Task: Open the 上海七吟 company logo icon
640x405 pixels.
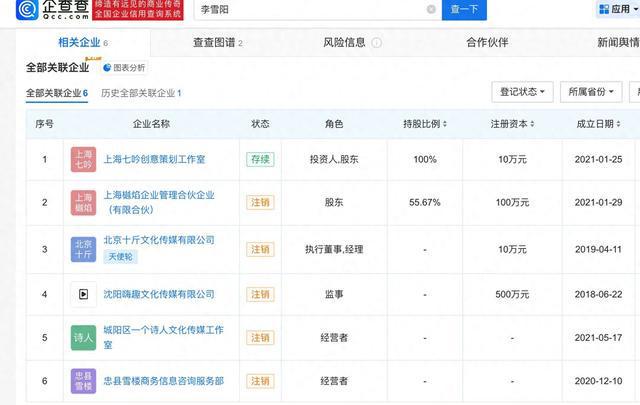Action: (84, 160)
